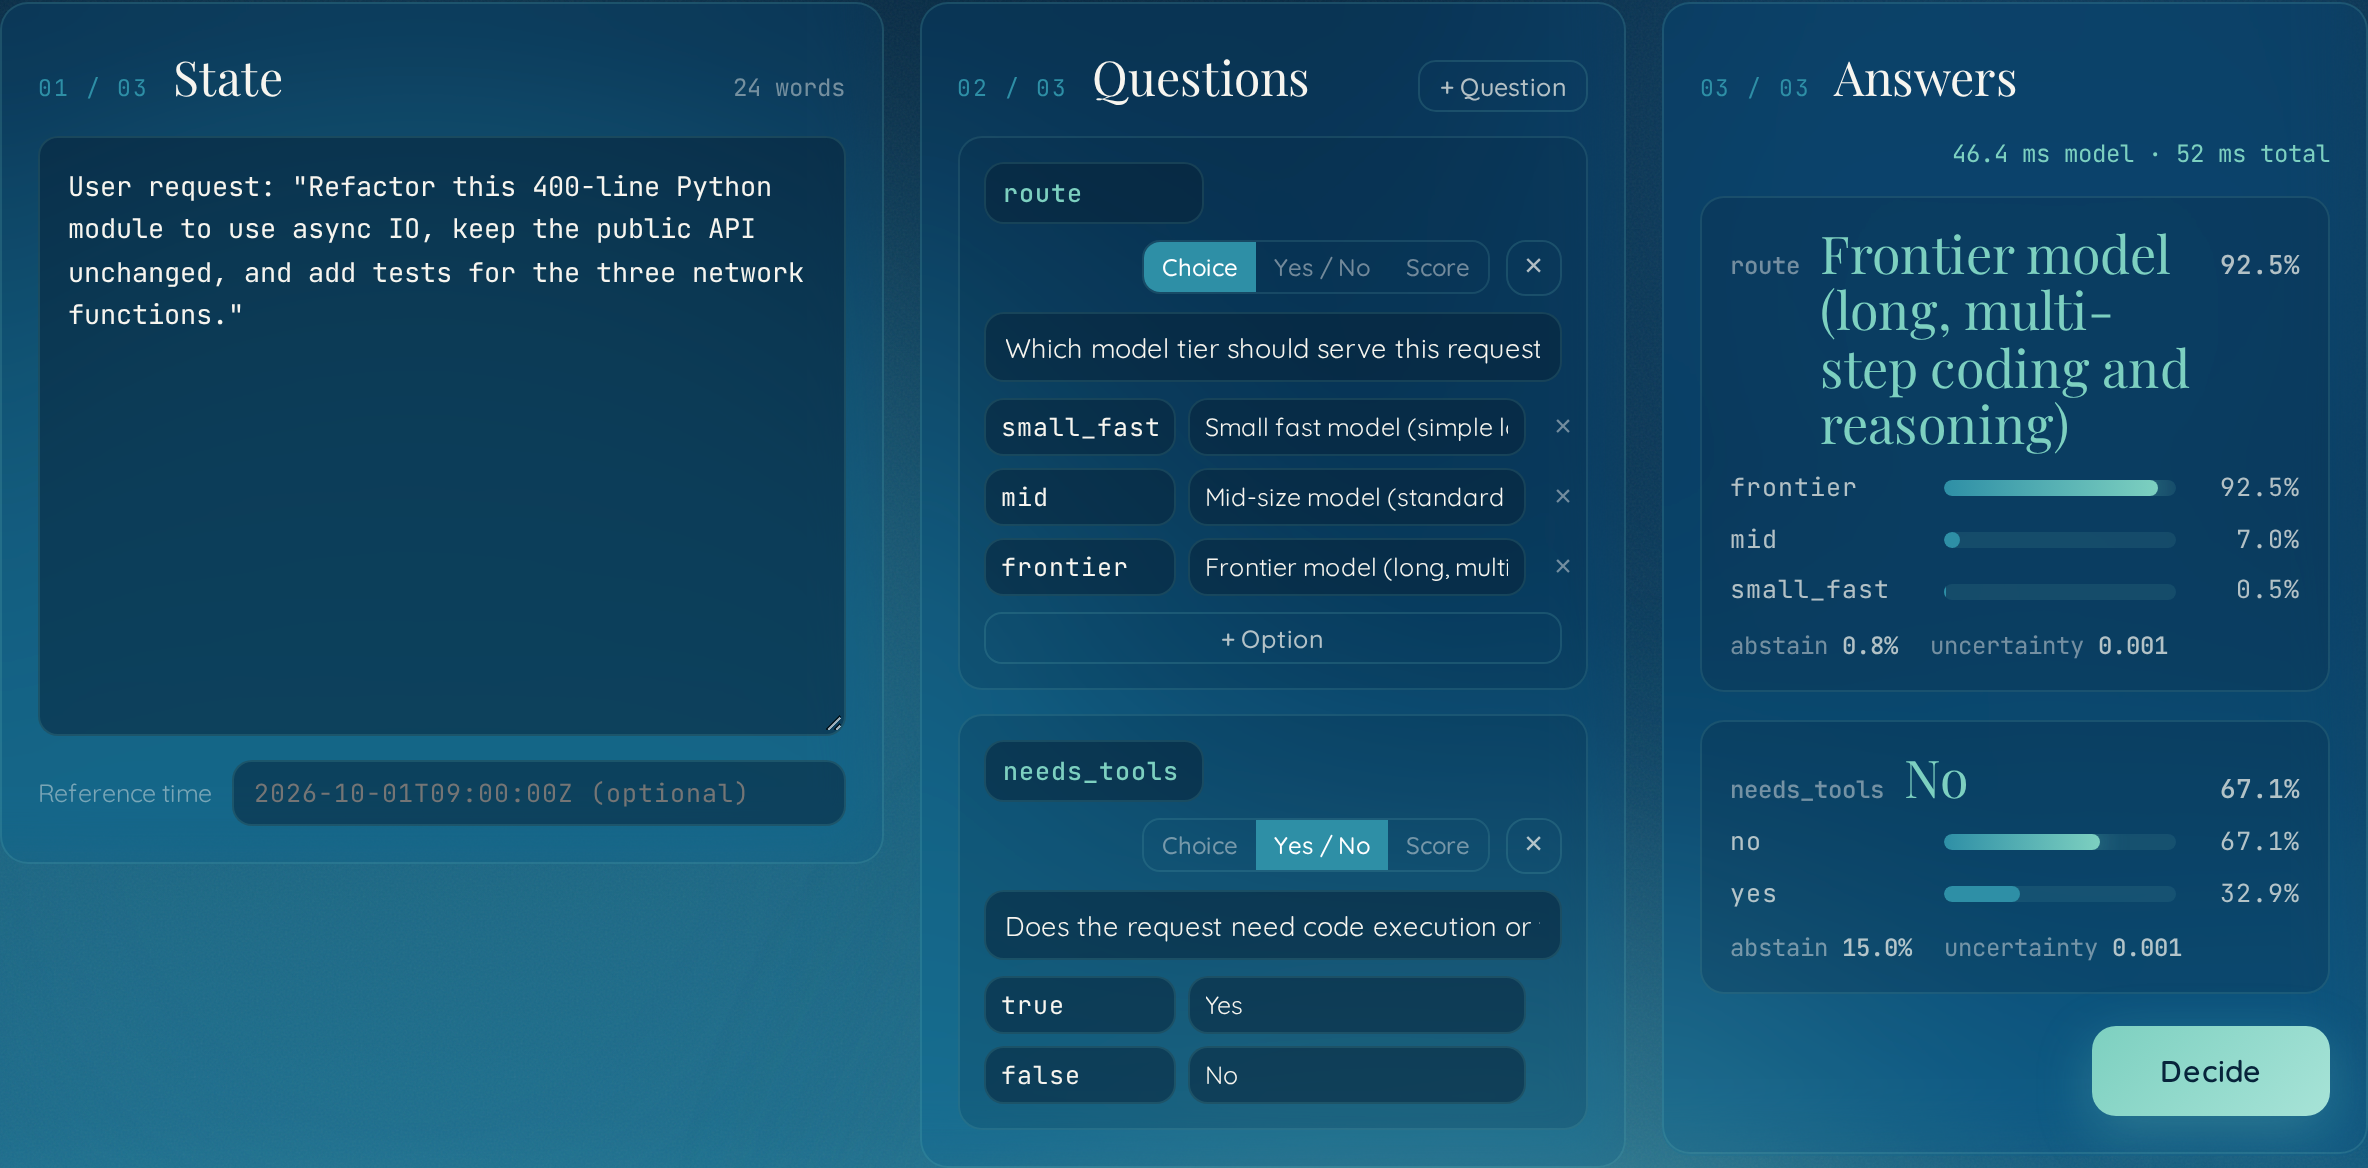The image size is (2368, 1168).
Task: Set needs_tools question type to Score
Action: 1437,845
